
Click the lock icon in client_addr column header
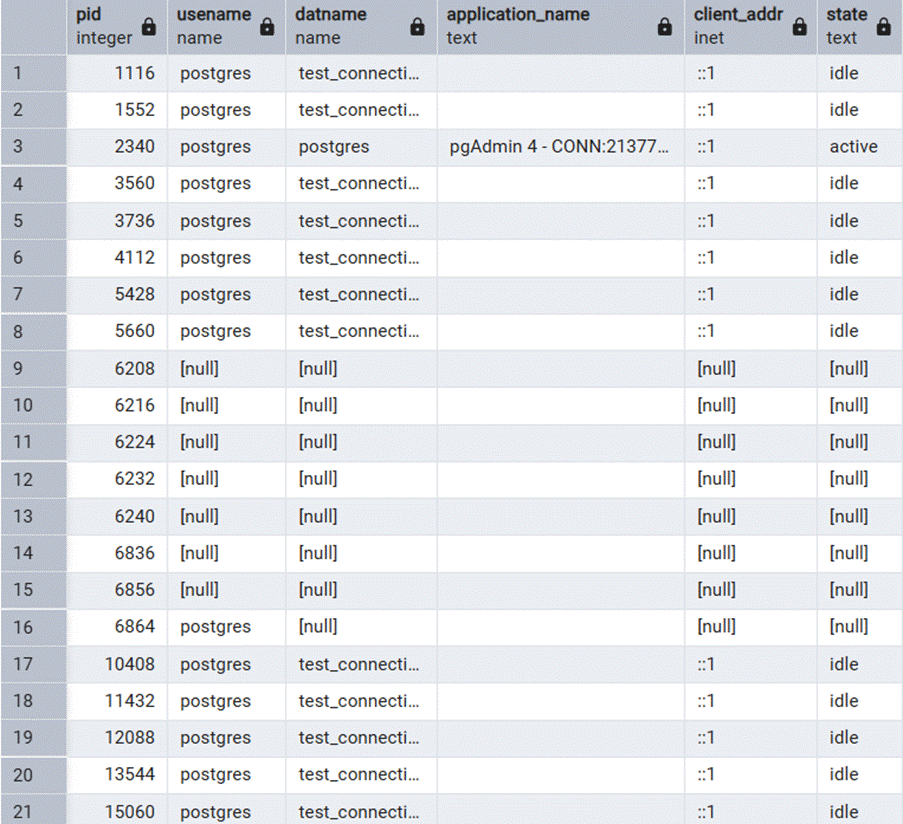point(799,26)
